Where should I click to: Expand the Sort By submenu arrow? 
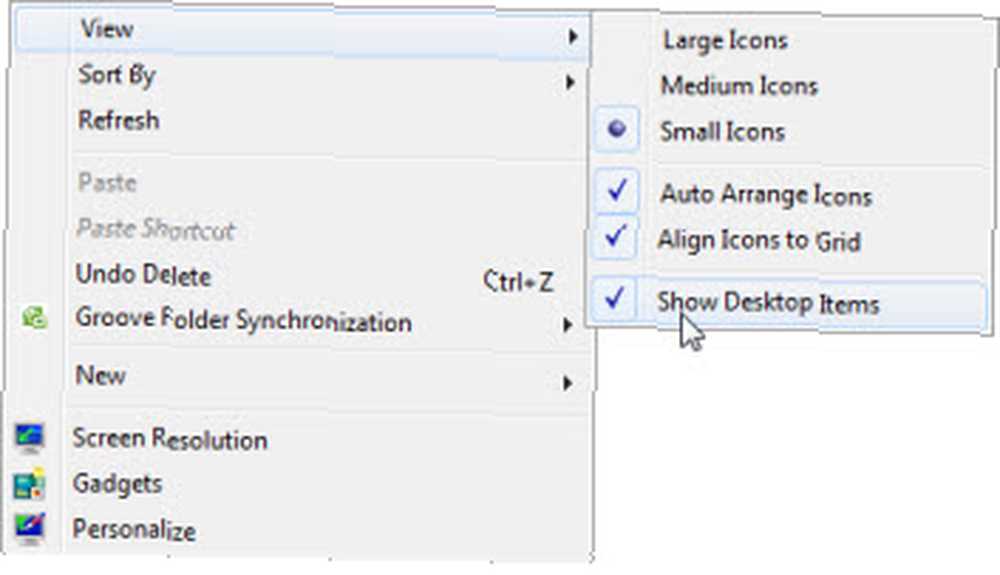tap(570, 82)
